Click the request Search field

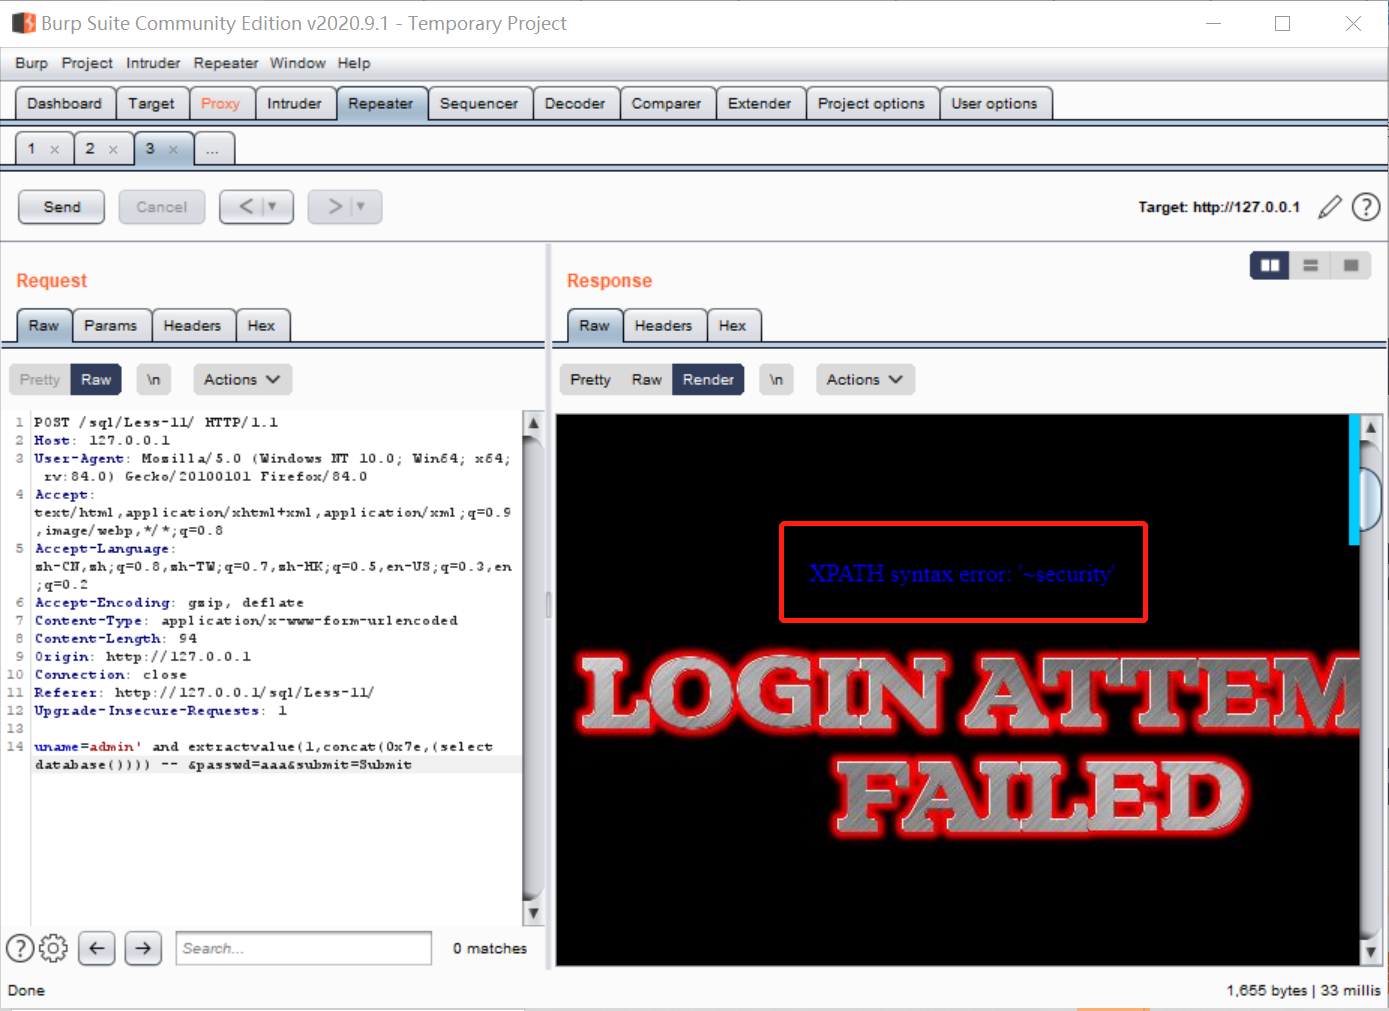click(x=303, y=948)
